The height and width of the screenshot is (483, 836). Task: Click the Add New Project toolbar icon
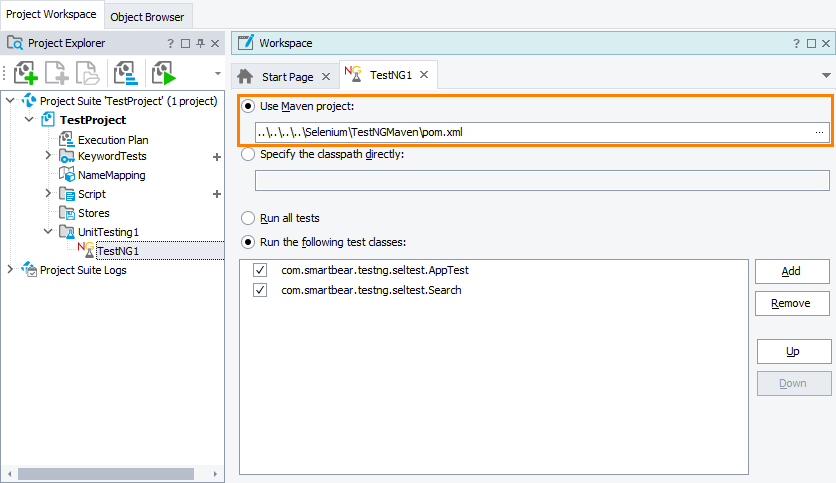26,73
